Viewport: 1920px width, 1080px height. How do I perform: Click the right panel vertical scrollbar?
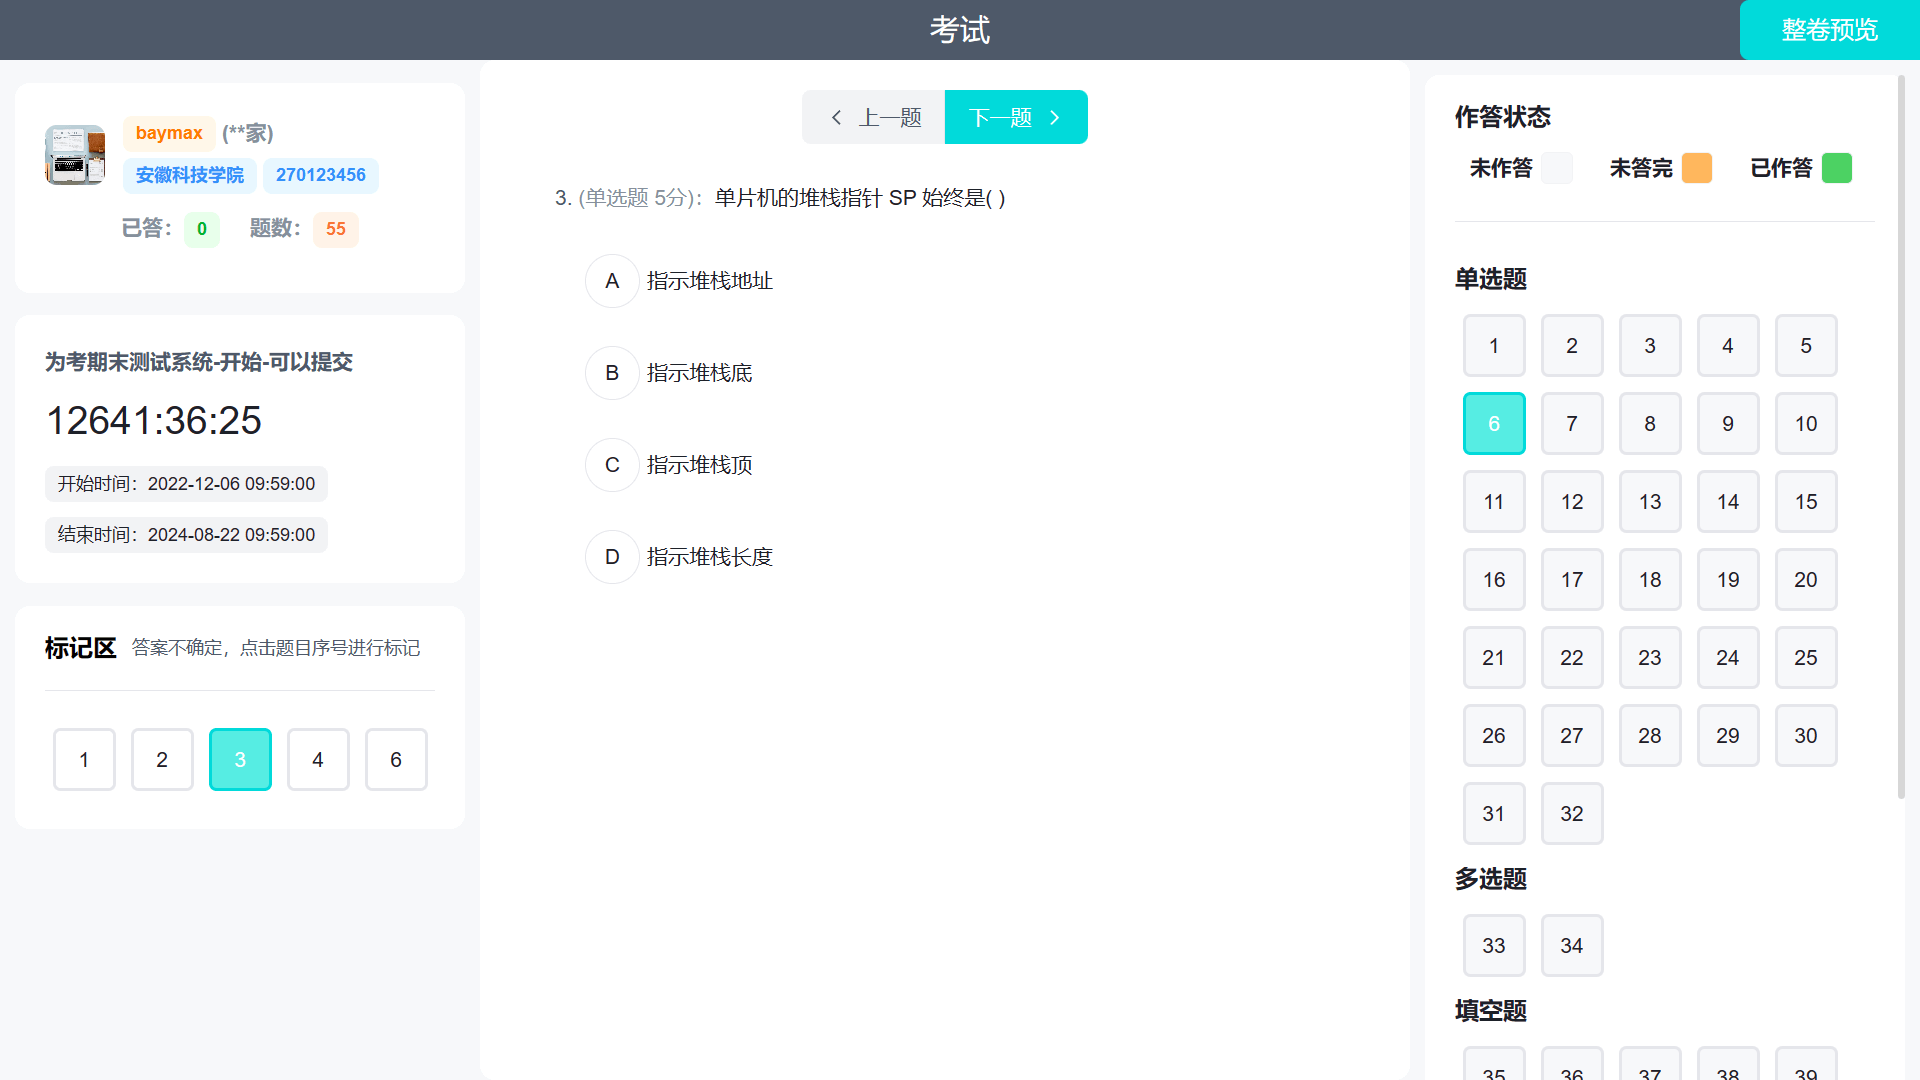1901,438
